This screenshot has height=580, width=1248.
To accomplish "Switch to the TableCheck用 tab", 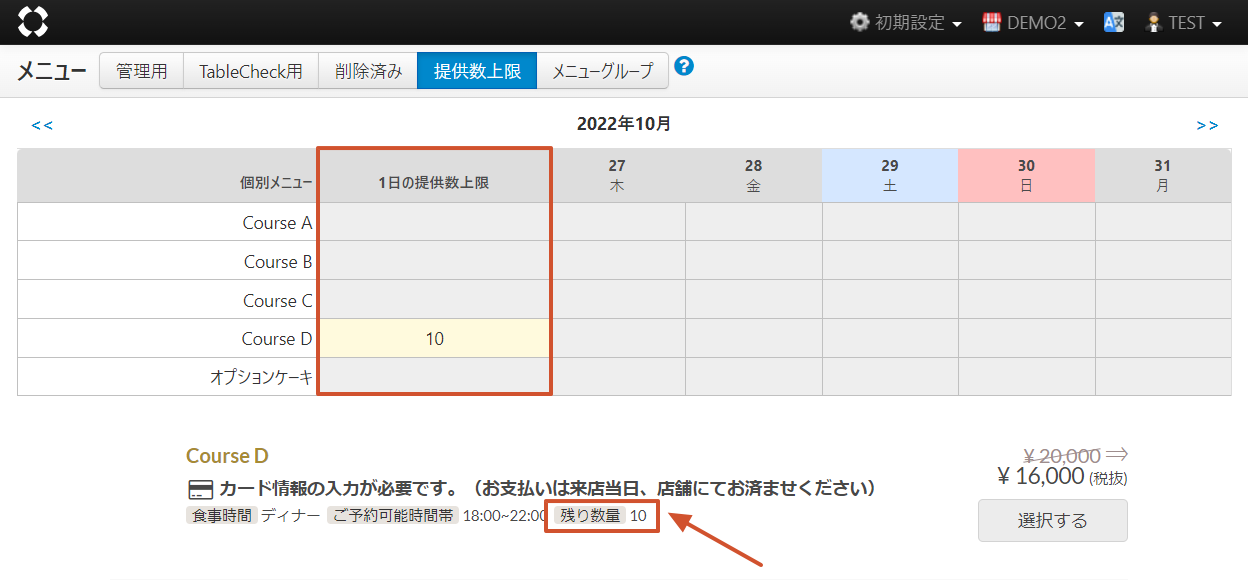I will [251, 71].
